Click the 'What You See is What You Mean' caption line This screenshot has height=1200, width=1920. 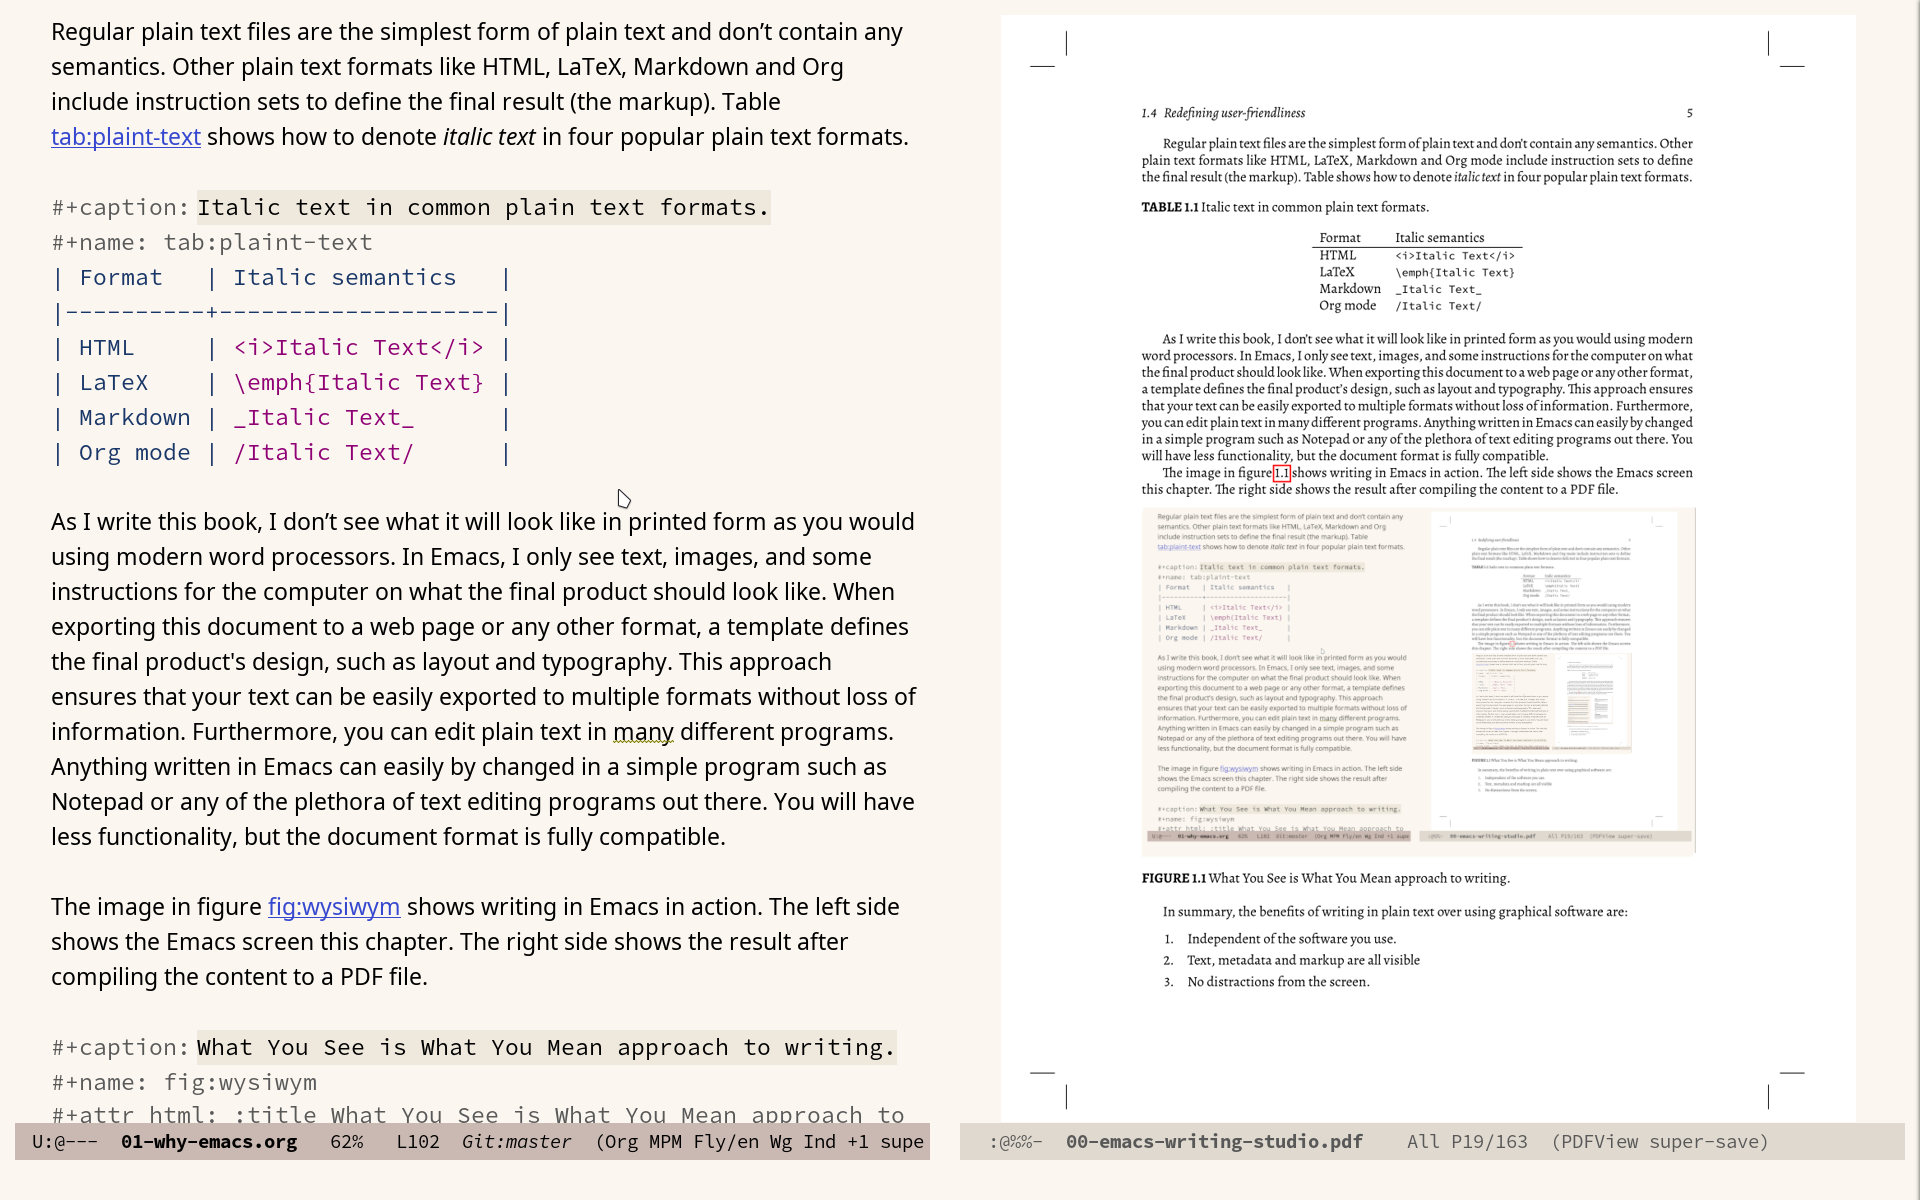546,1047
